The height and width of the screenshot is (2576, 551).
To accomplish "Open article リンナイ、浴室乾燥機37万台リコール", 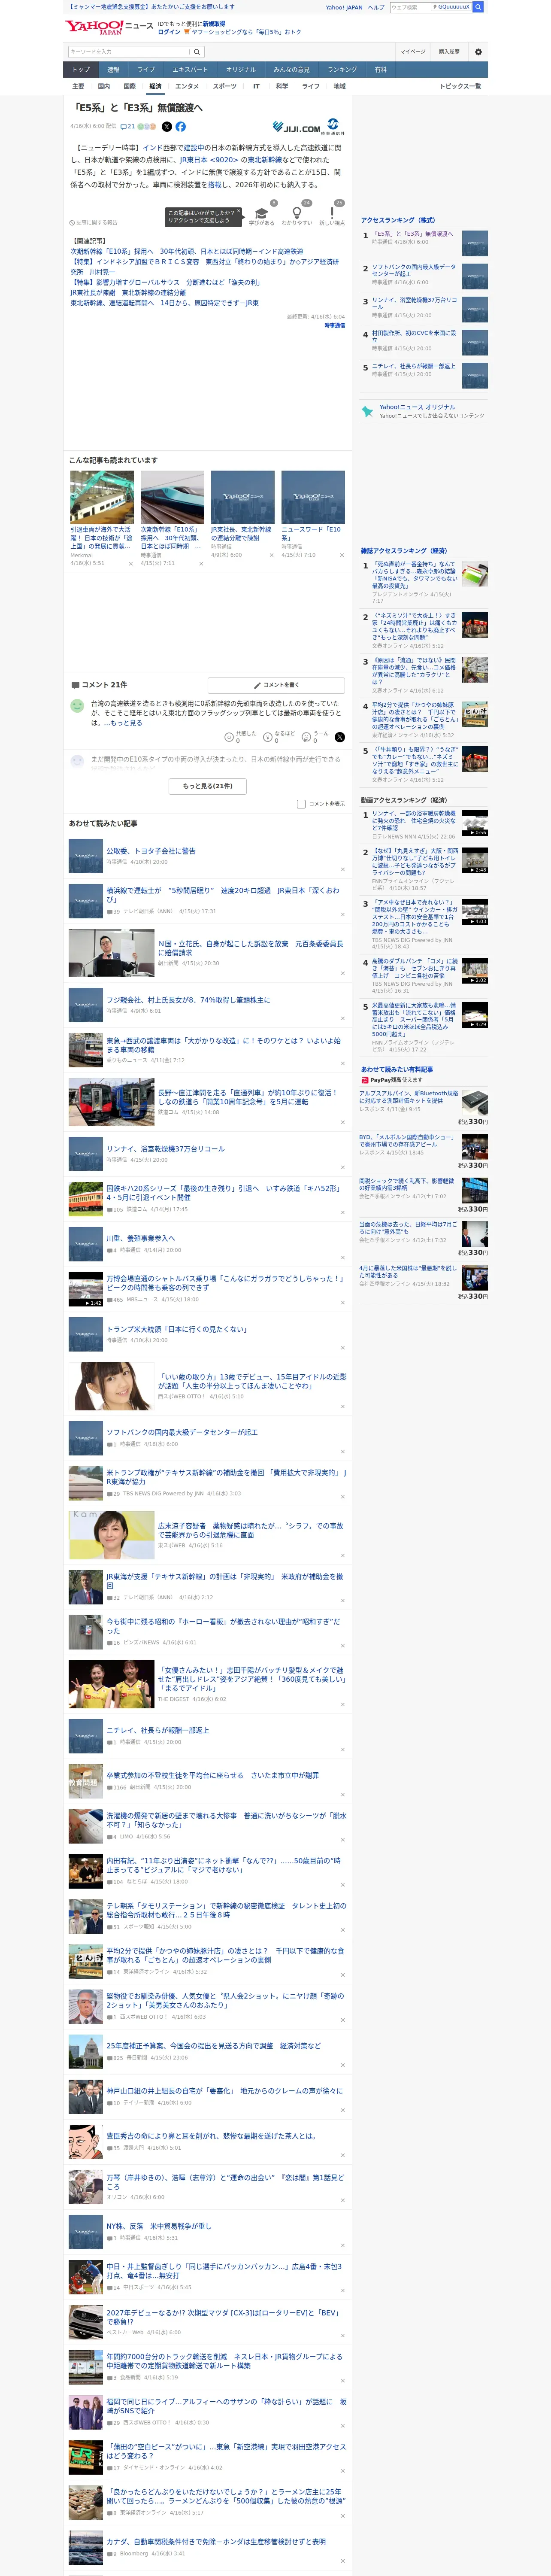I will pyautogui.click(x=165, y=1149).
